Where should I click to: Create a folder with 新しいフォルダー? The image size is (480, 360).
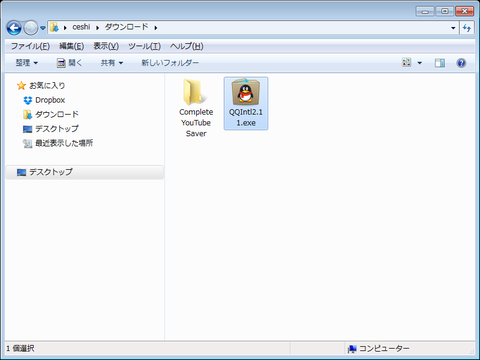[x=170, y=63]
